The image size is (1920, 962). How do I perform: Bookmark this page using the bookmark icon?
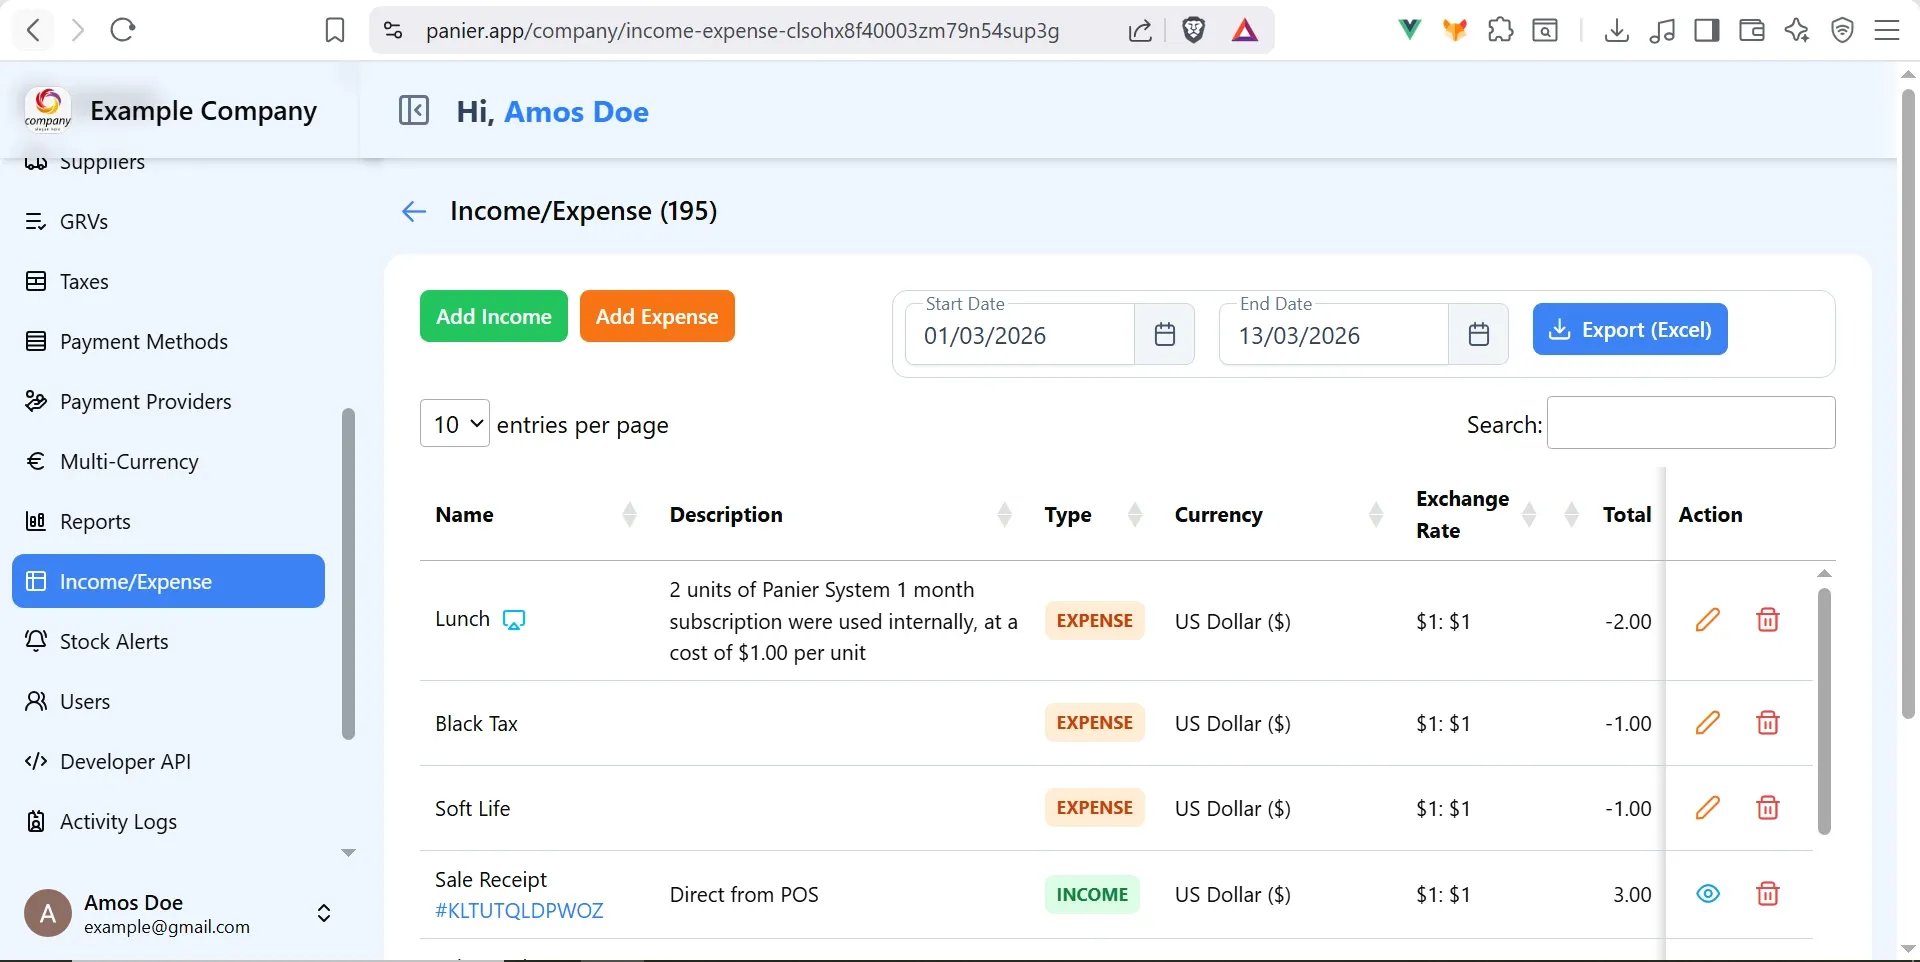(335, 31)
